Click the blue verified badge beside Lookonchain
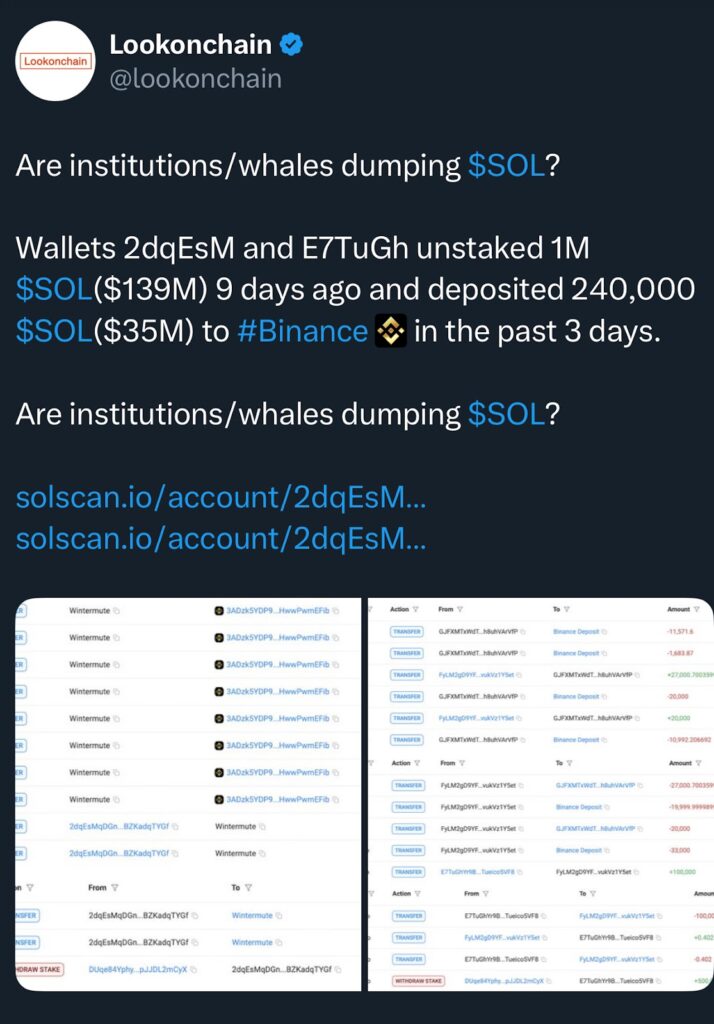714x1024 pixels. 291,44
